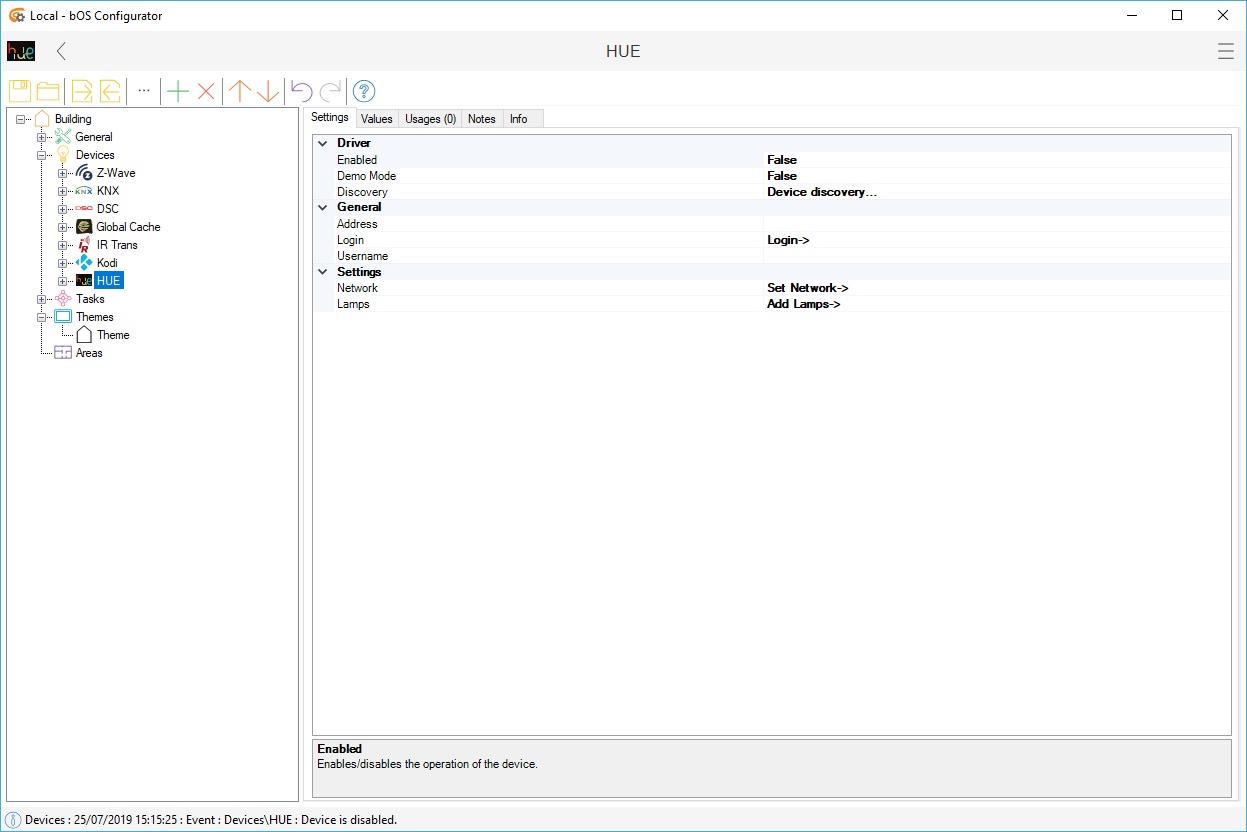
Task: Open the three-dots more options toolbar button
Action: pos(144,91)
